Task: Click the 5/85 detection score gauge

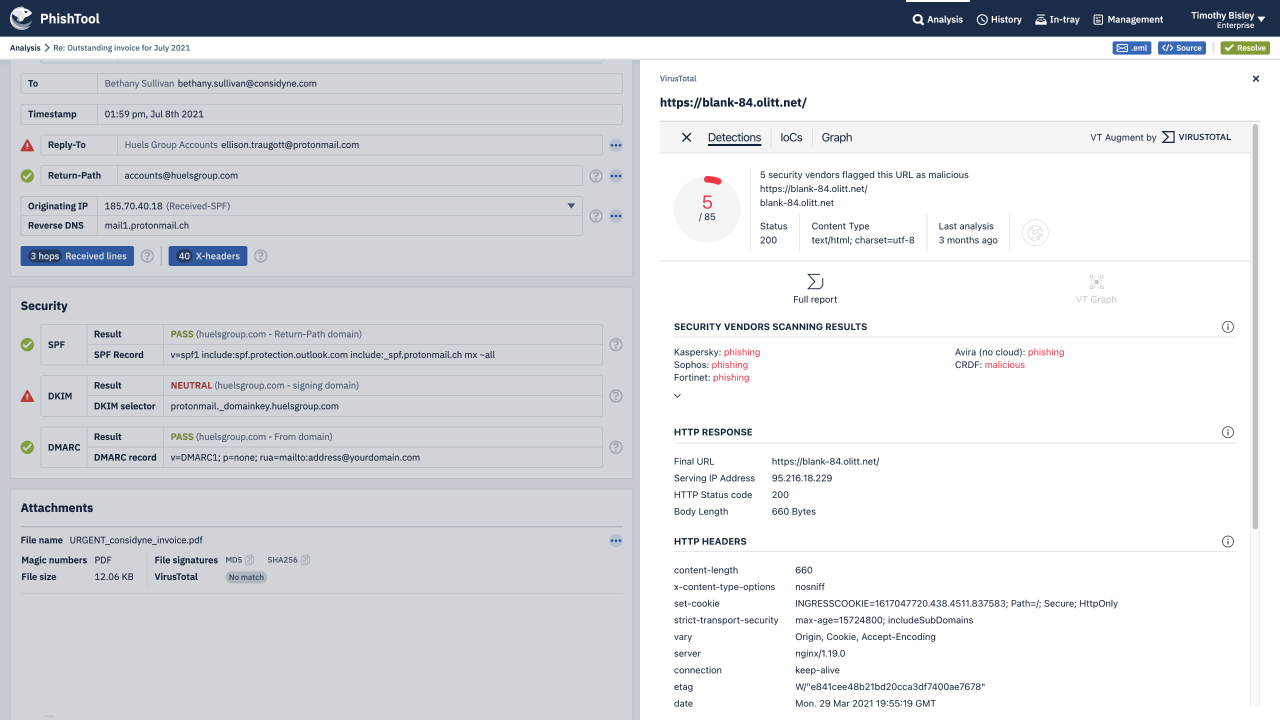Action: [707, 209]
